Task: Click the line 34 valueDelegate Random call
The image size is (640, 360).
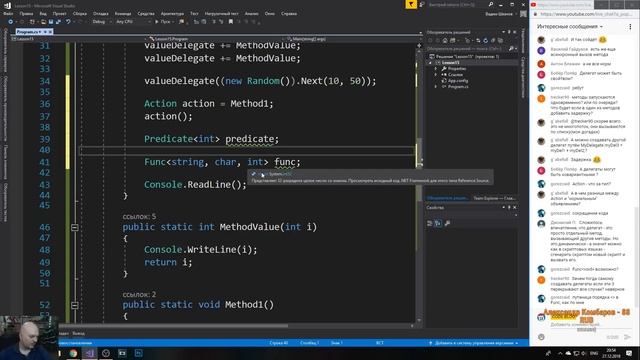Action: pos(260,81)
